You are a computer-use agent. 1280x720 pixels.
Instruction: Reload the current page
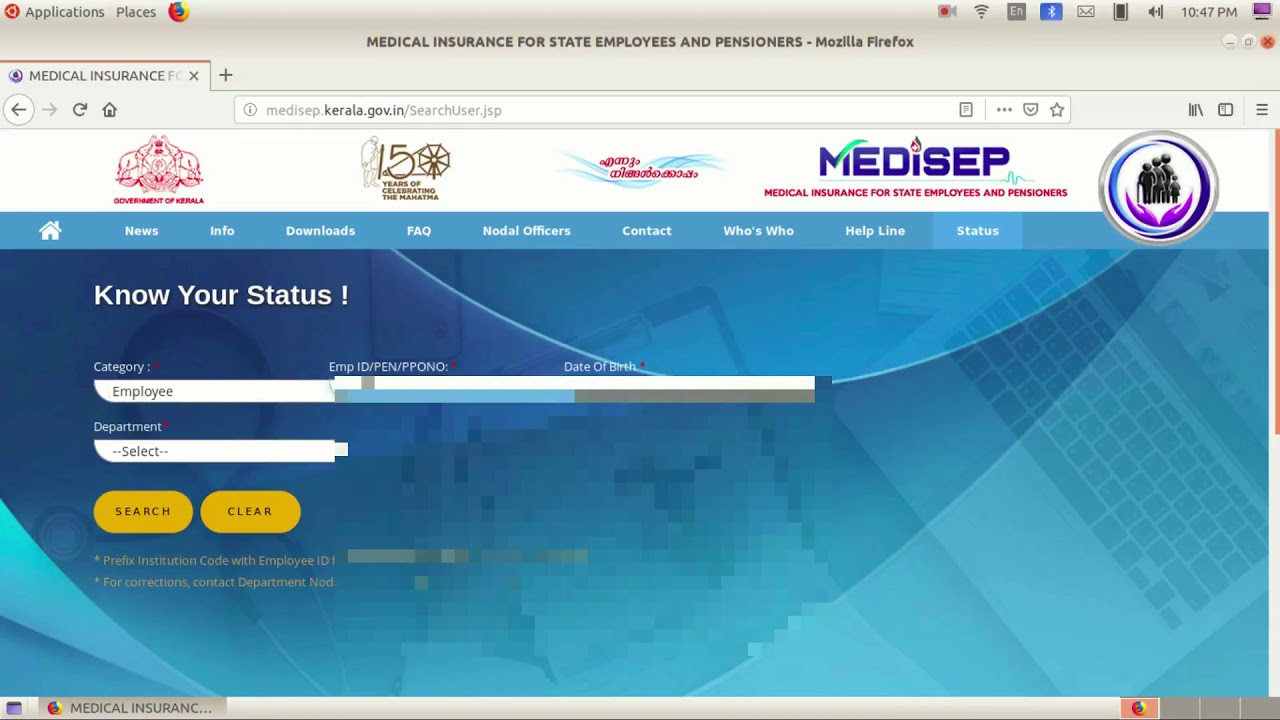click(80, 110)
